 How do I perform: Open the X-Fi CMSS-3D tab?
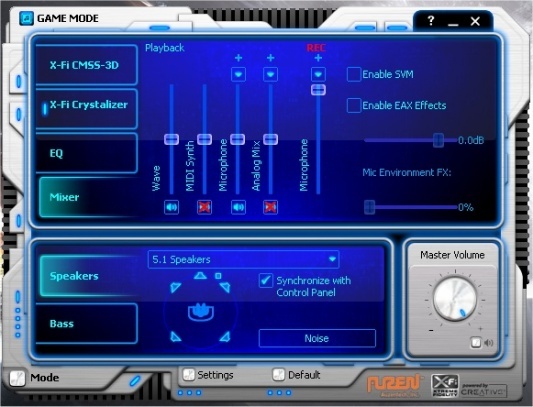pyautogui.click(x=86, y=65)
